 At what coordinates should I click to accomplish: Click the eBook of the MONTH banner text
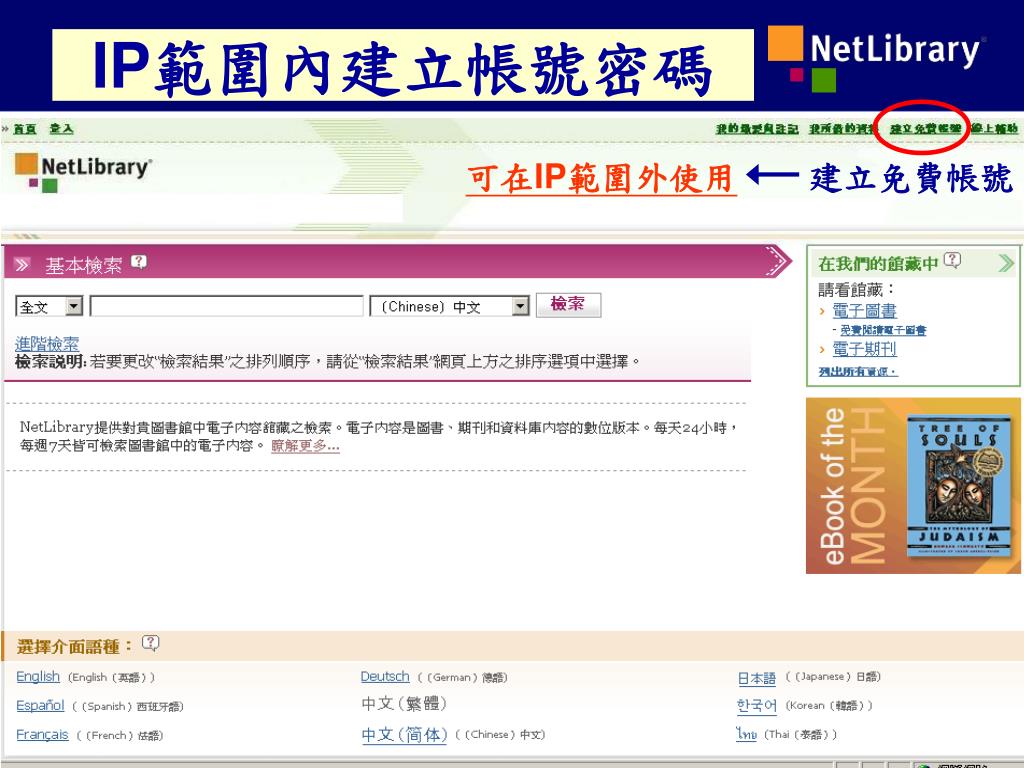tap(854, 486)
